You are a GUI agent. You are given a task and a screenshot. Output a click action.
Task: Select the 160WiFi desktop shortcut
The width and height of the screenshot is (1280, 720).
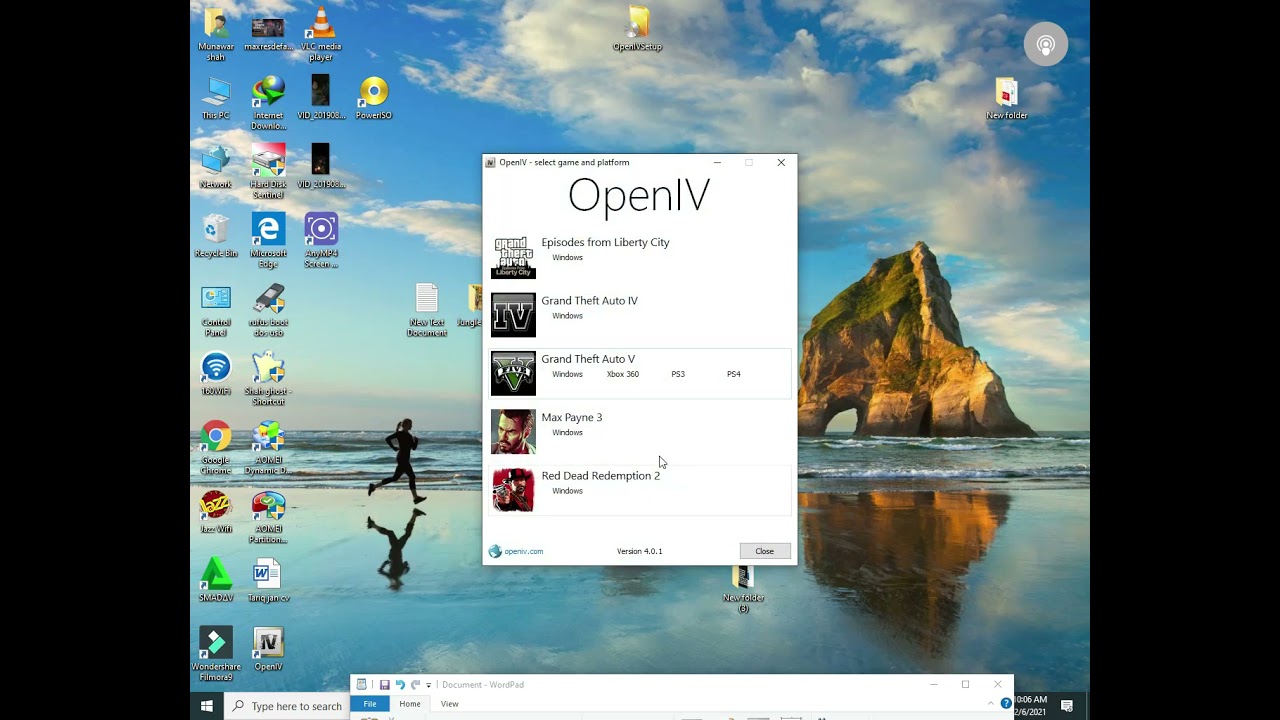coord(216,374)
